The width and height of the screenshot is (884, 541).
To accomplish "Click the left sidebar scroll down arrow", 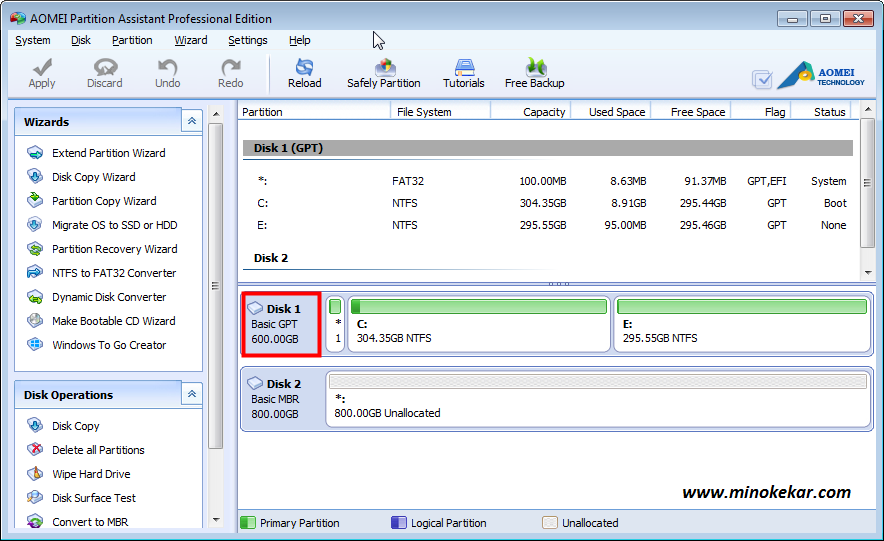I will pyautogui.click(x=216, y=520).
